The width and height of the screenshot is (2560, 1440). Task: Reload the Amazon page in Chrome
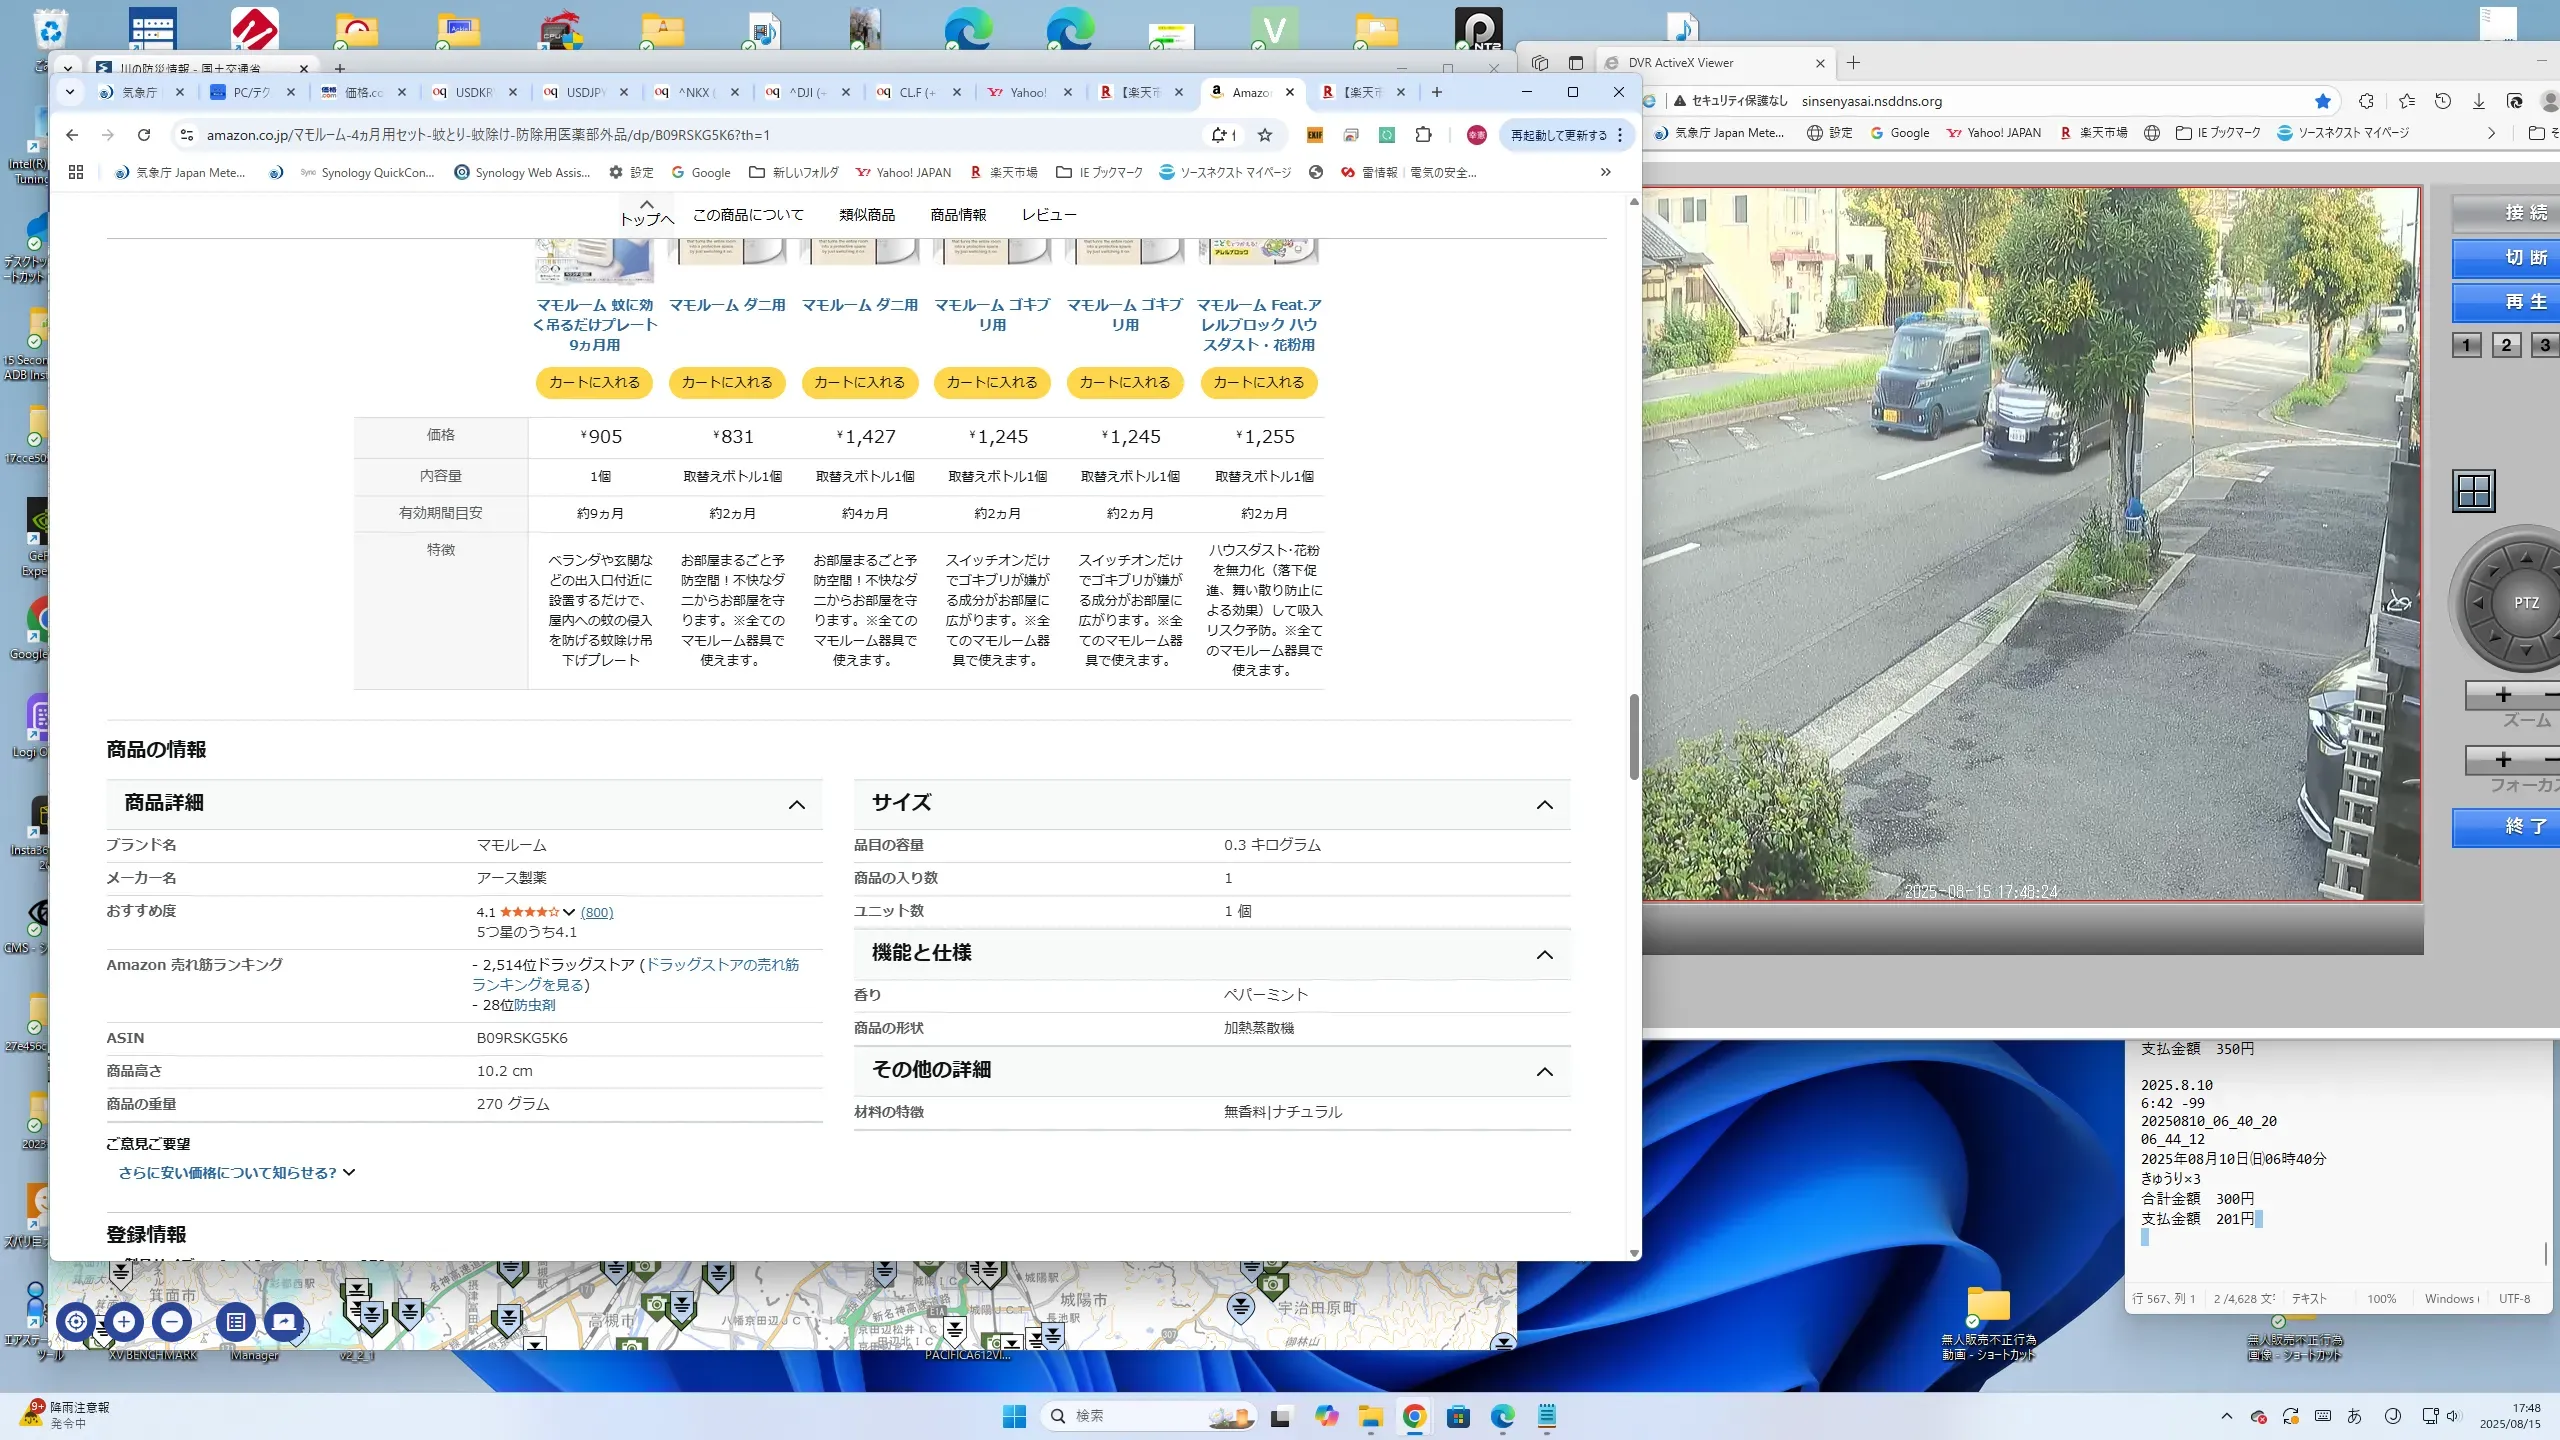(144, 135)
